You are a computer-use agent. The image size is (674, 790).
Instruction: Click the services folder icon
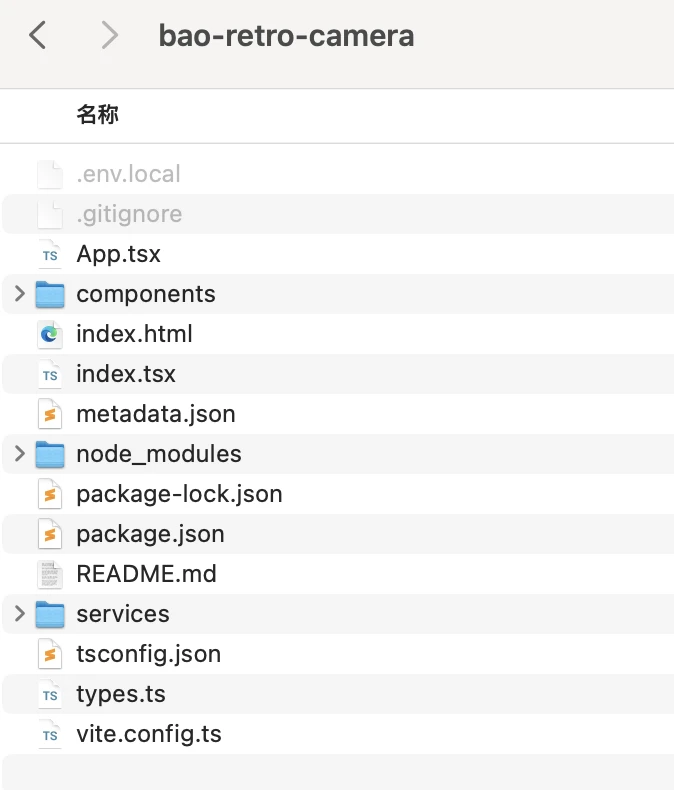[x=50, y=614]
